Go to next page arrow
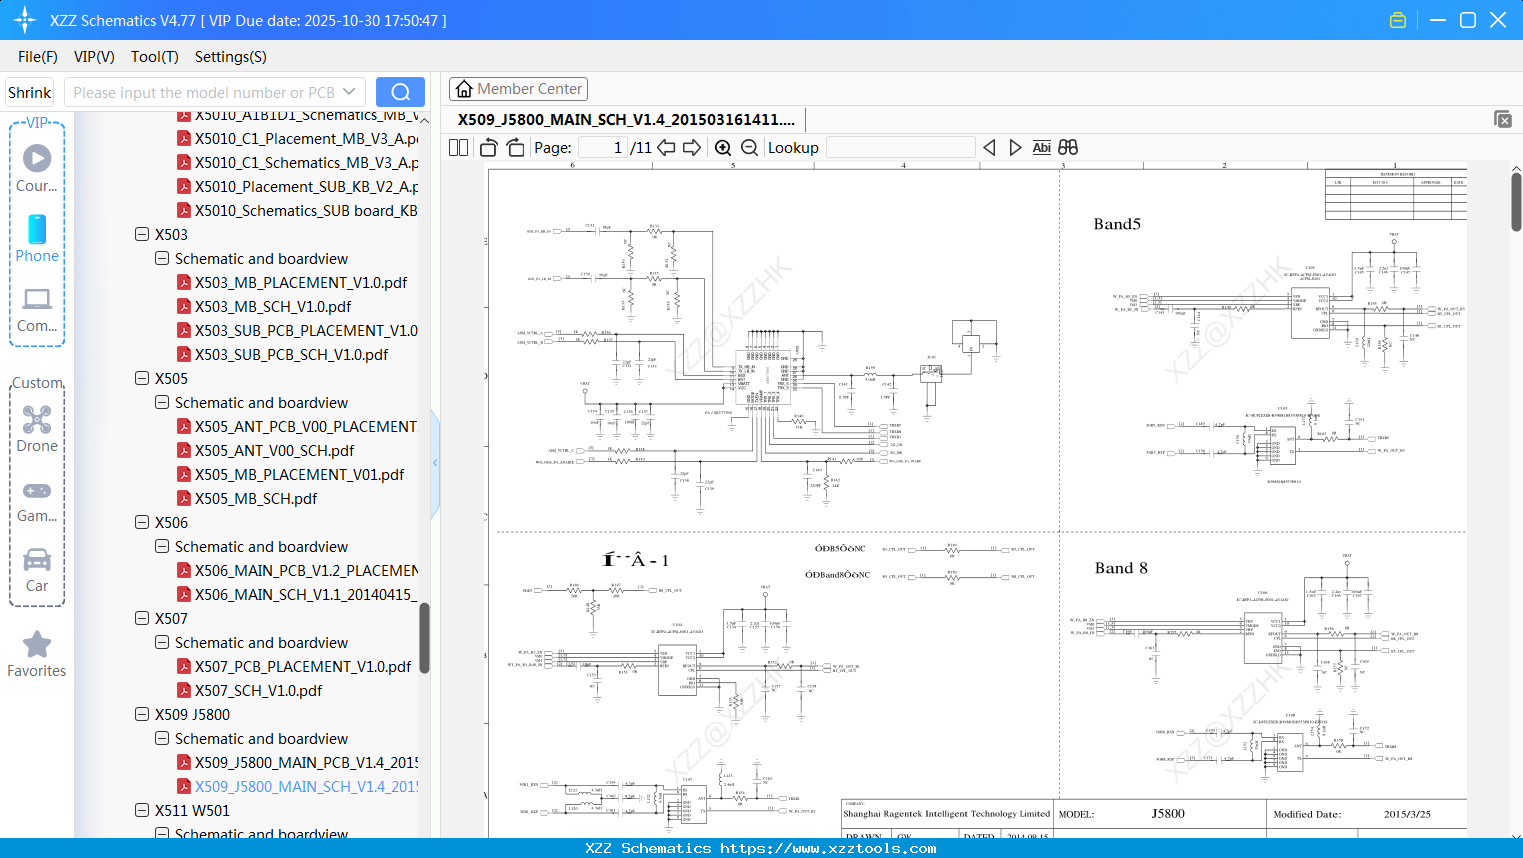Viewport: 1523px width, 858px height. (692, 147)
